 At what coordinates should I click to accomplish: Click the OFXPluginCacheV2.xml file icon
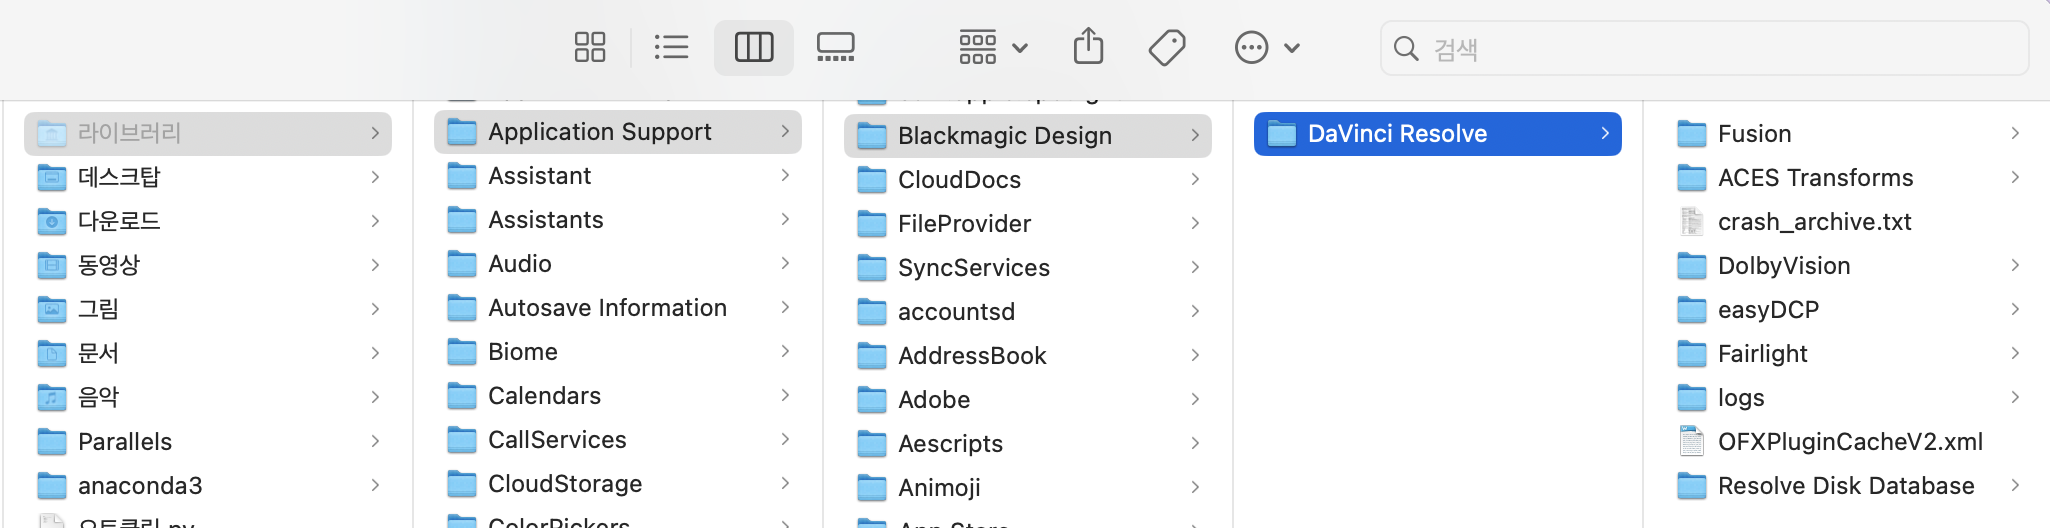click(1691, 441)
